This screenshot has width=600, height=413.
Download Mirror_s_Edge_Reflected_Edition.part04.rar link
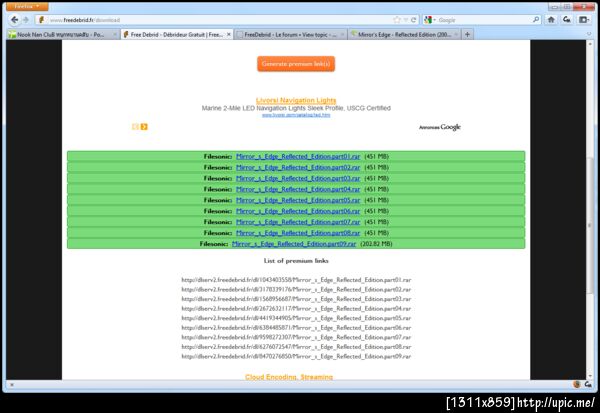click(x=298, y=189)
